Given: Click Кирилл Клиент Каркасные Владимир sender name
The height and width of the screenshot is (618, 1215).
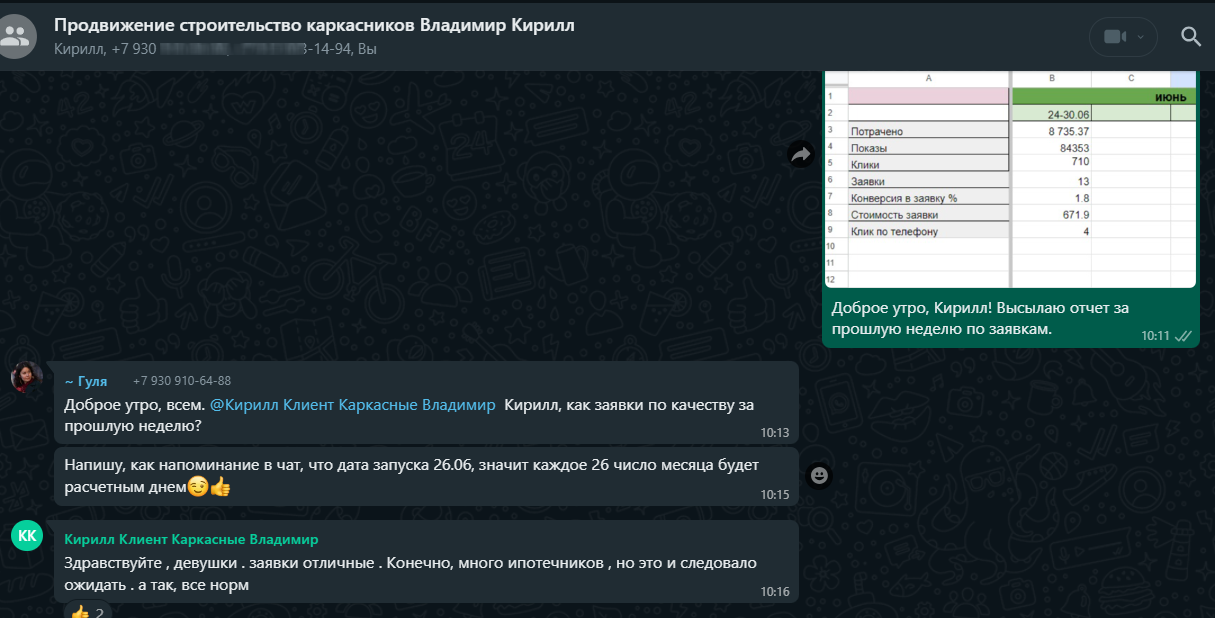Looking at the screenshot, I should click(x=191, y=540).
